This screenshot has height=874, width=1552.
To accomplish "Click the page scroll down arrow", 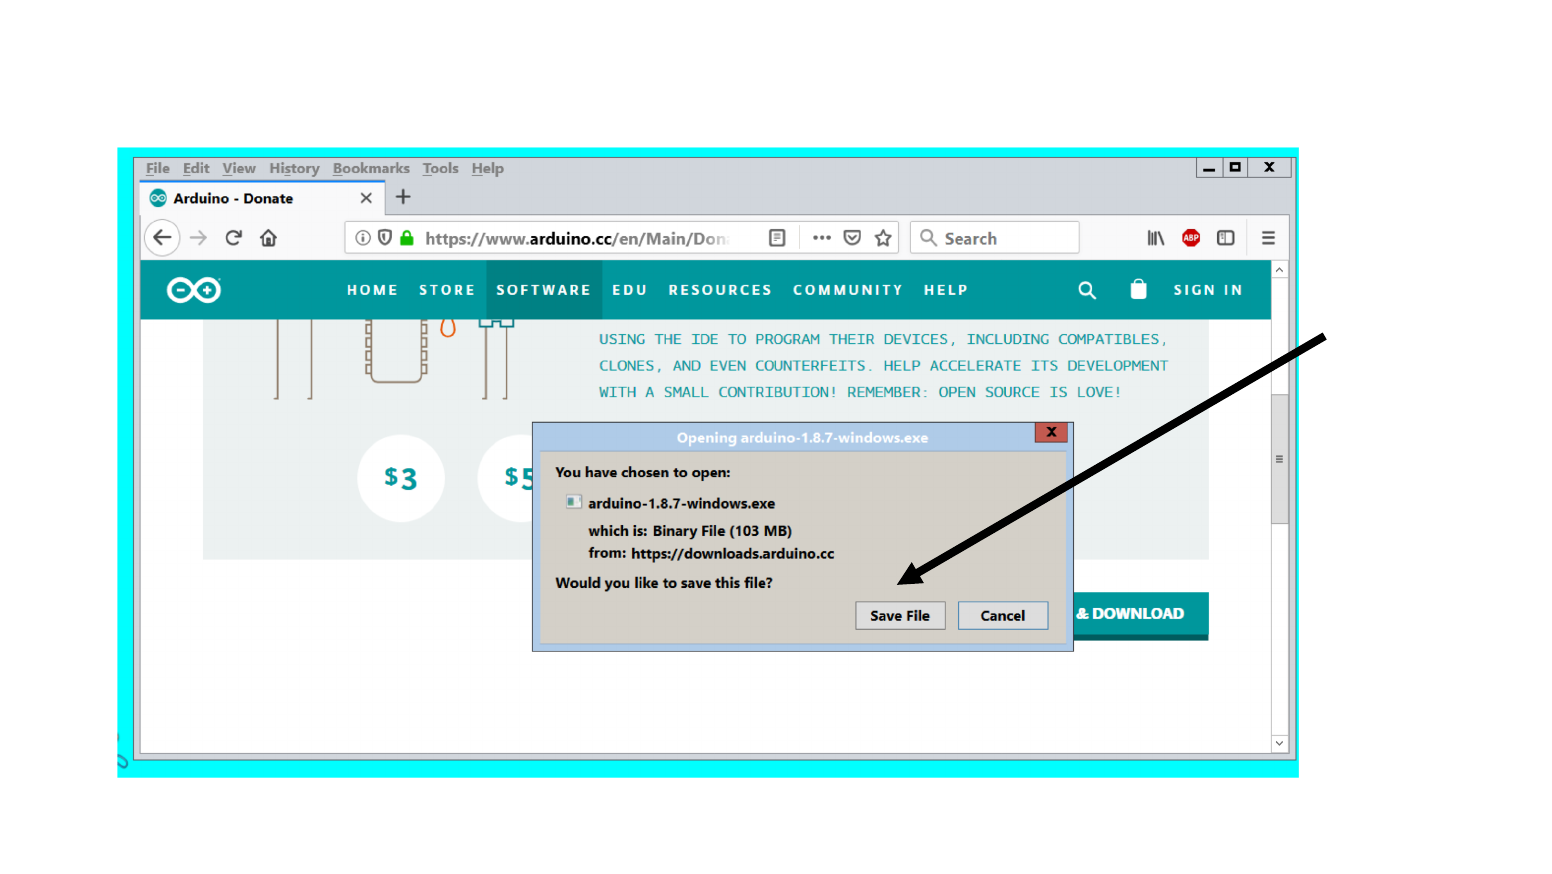I will pos(1279,743).
